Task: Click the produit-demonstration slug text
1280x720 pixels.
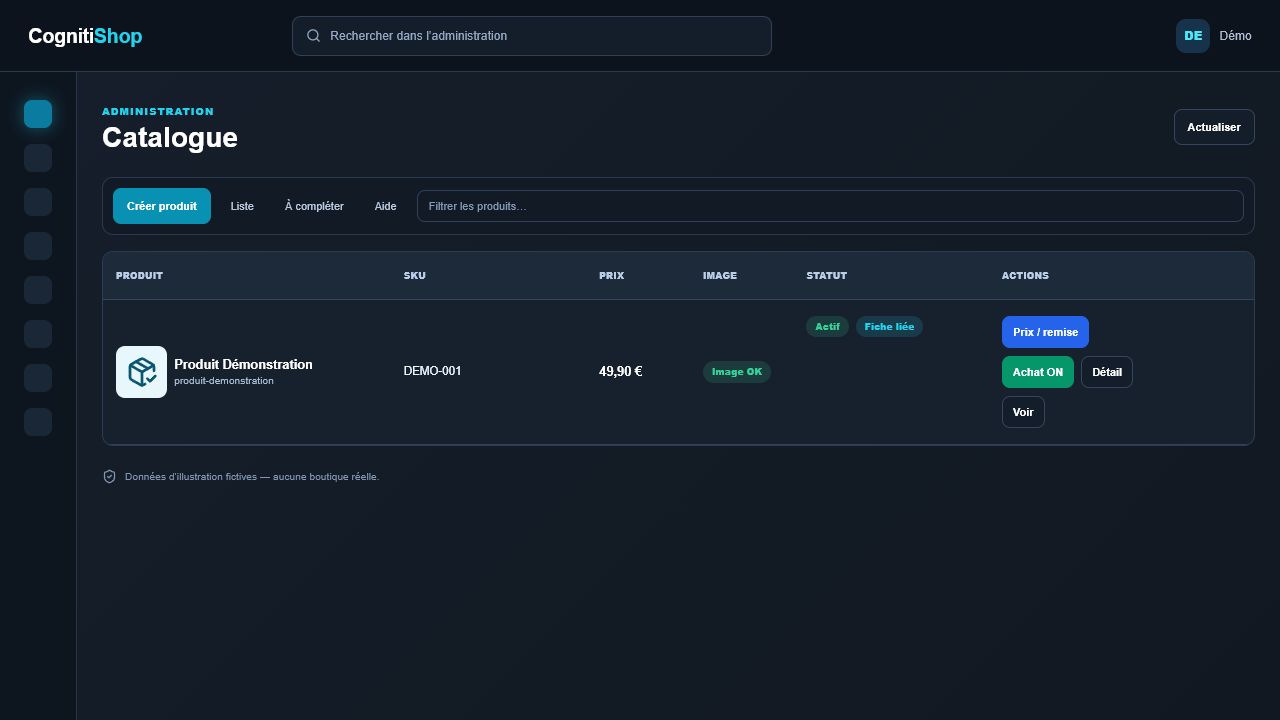Action: [x=224, y=381]
